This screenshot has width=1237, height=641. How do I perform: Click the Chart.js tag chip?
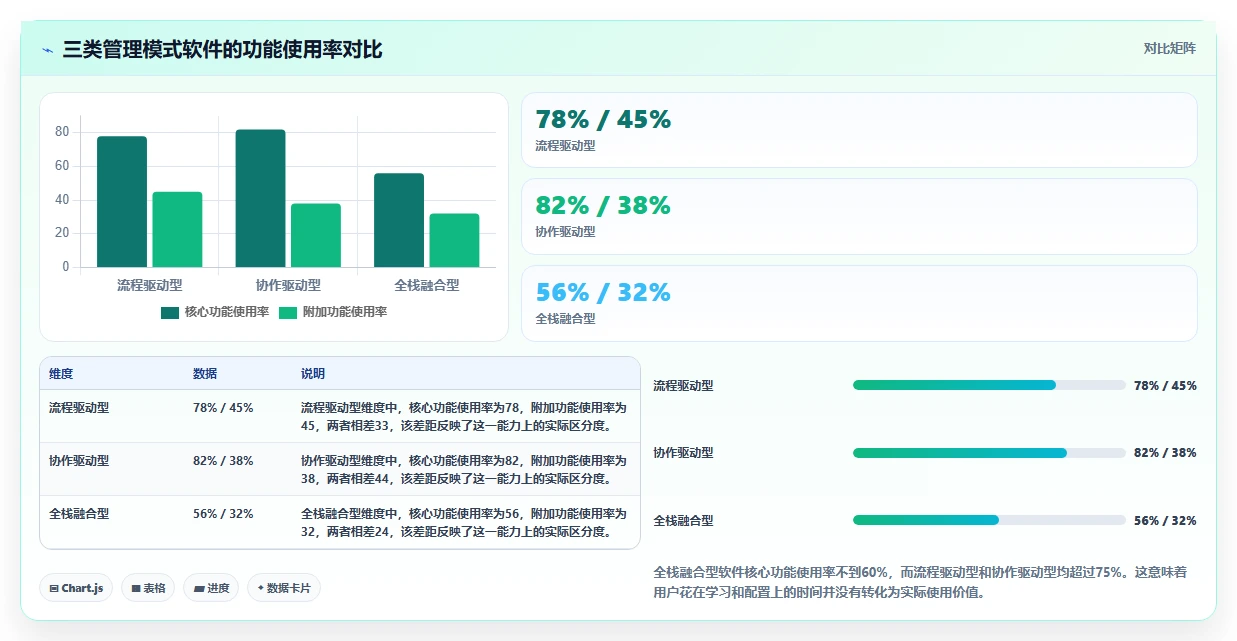pos(76,588)
